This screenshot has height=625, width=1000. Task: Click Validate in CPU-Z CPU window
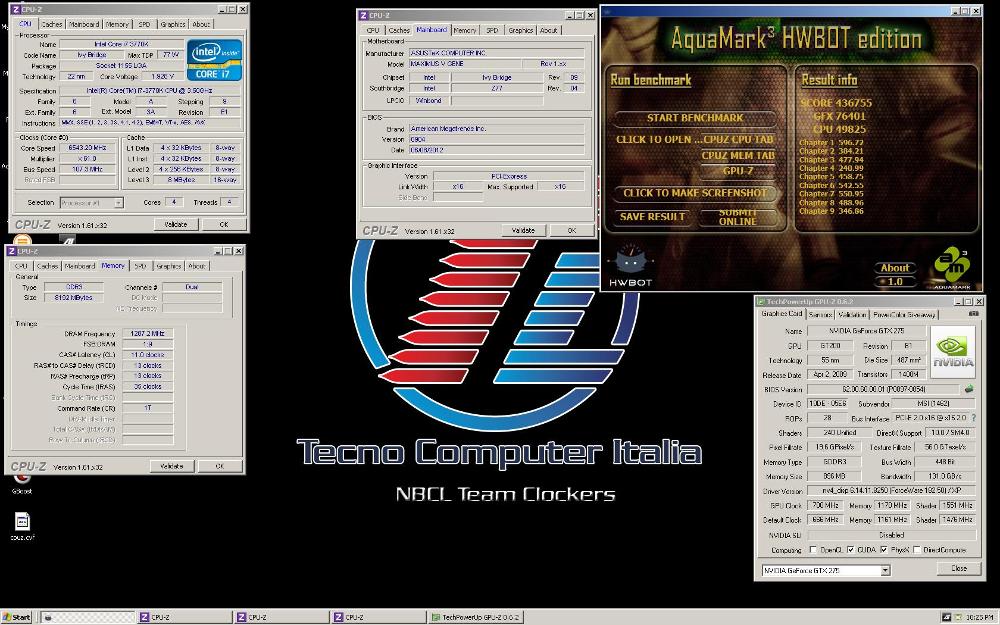176,224
